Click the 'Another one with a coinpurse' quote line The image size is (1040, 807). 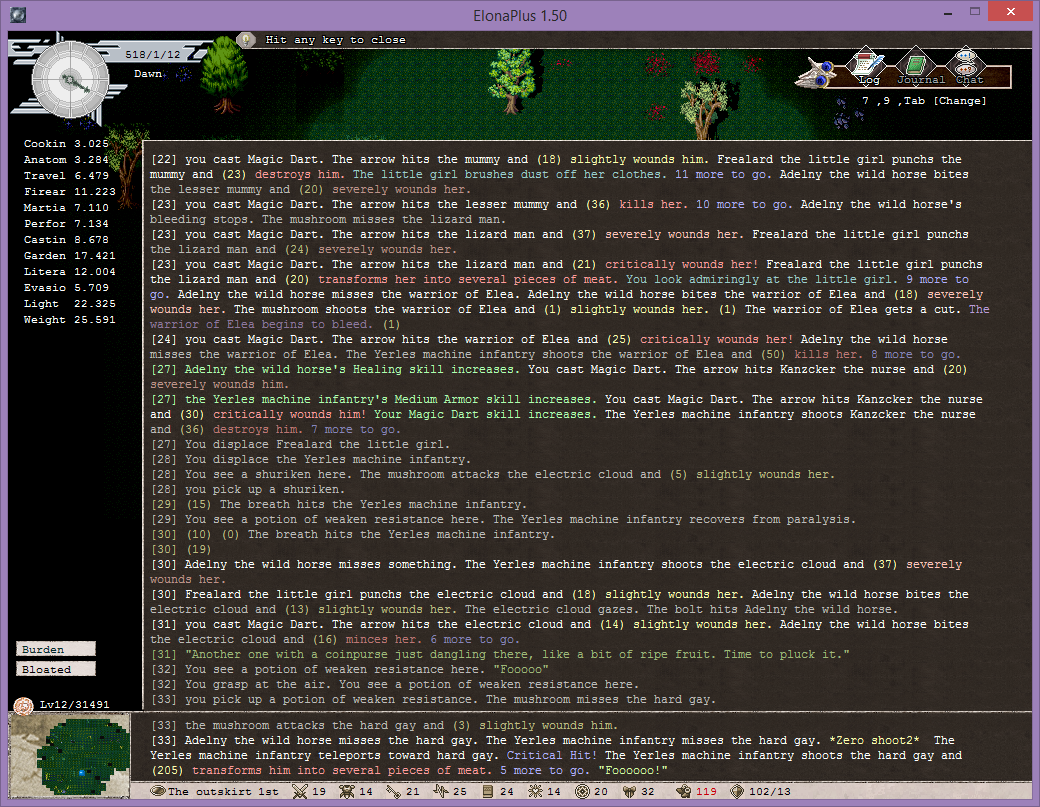click(x=500, y=654)
